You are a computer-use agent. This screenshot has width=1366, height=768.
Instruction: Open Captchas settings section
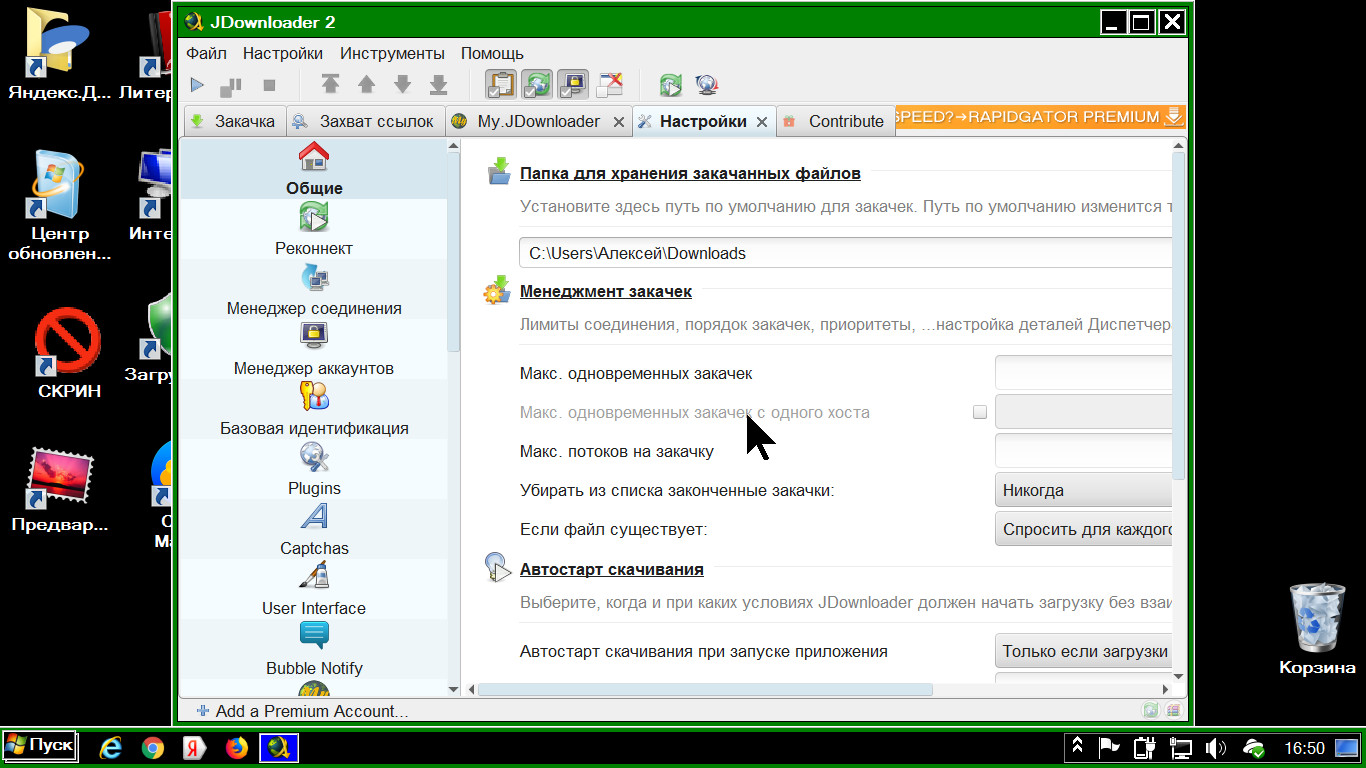tap(314, 528)
